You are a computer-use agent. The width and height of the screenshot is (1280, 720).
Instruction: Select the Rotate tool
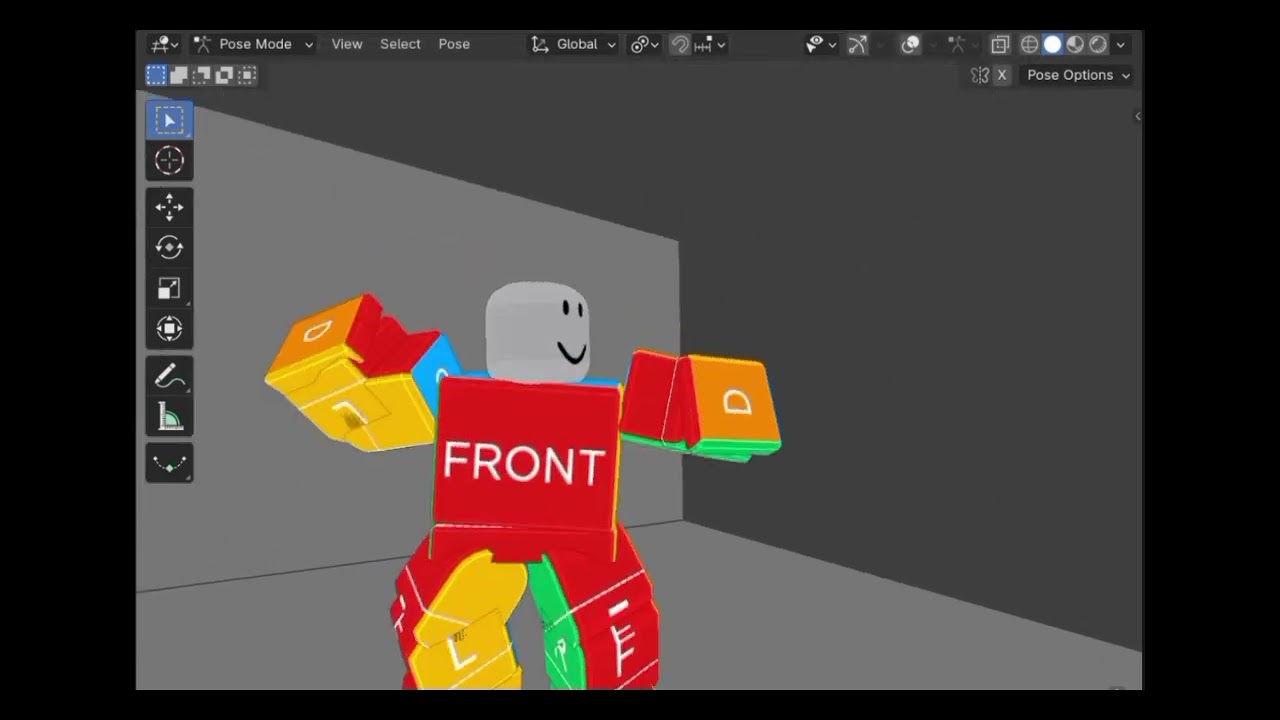[169, 247]
